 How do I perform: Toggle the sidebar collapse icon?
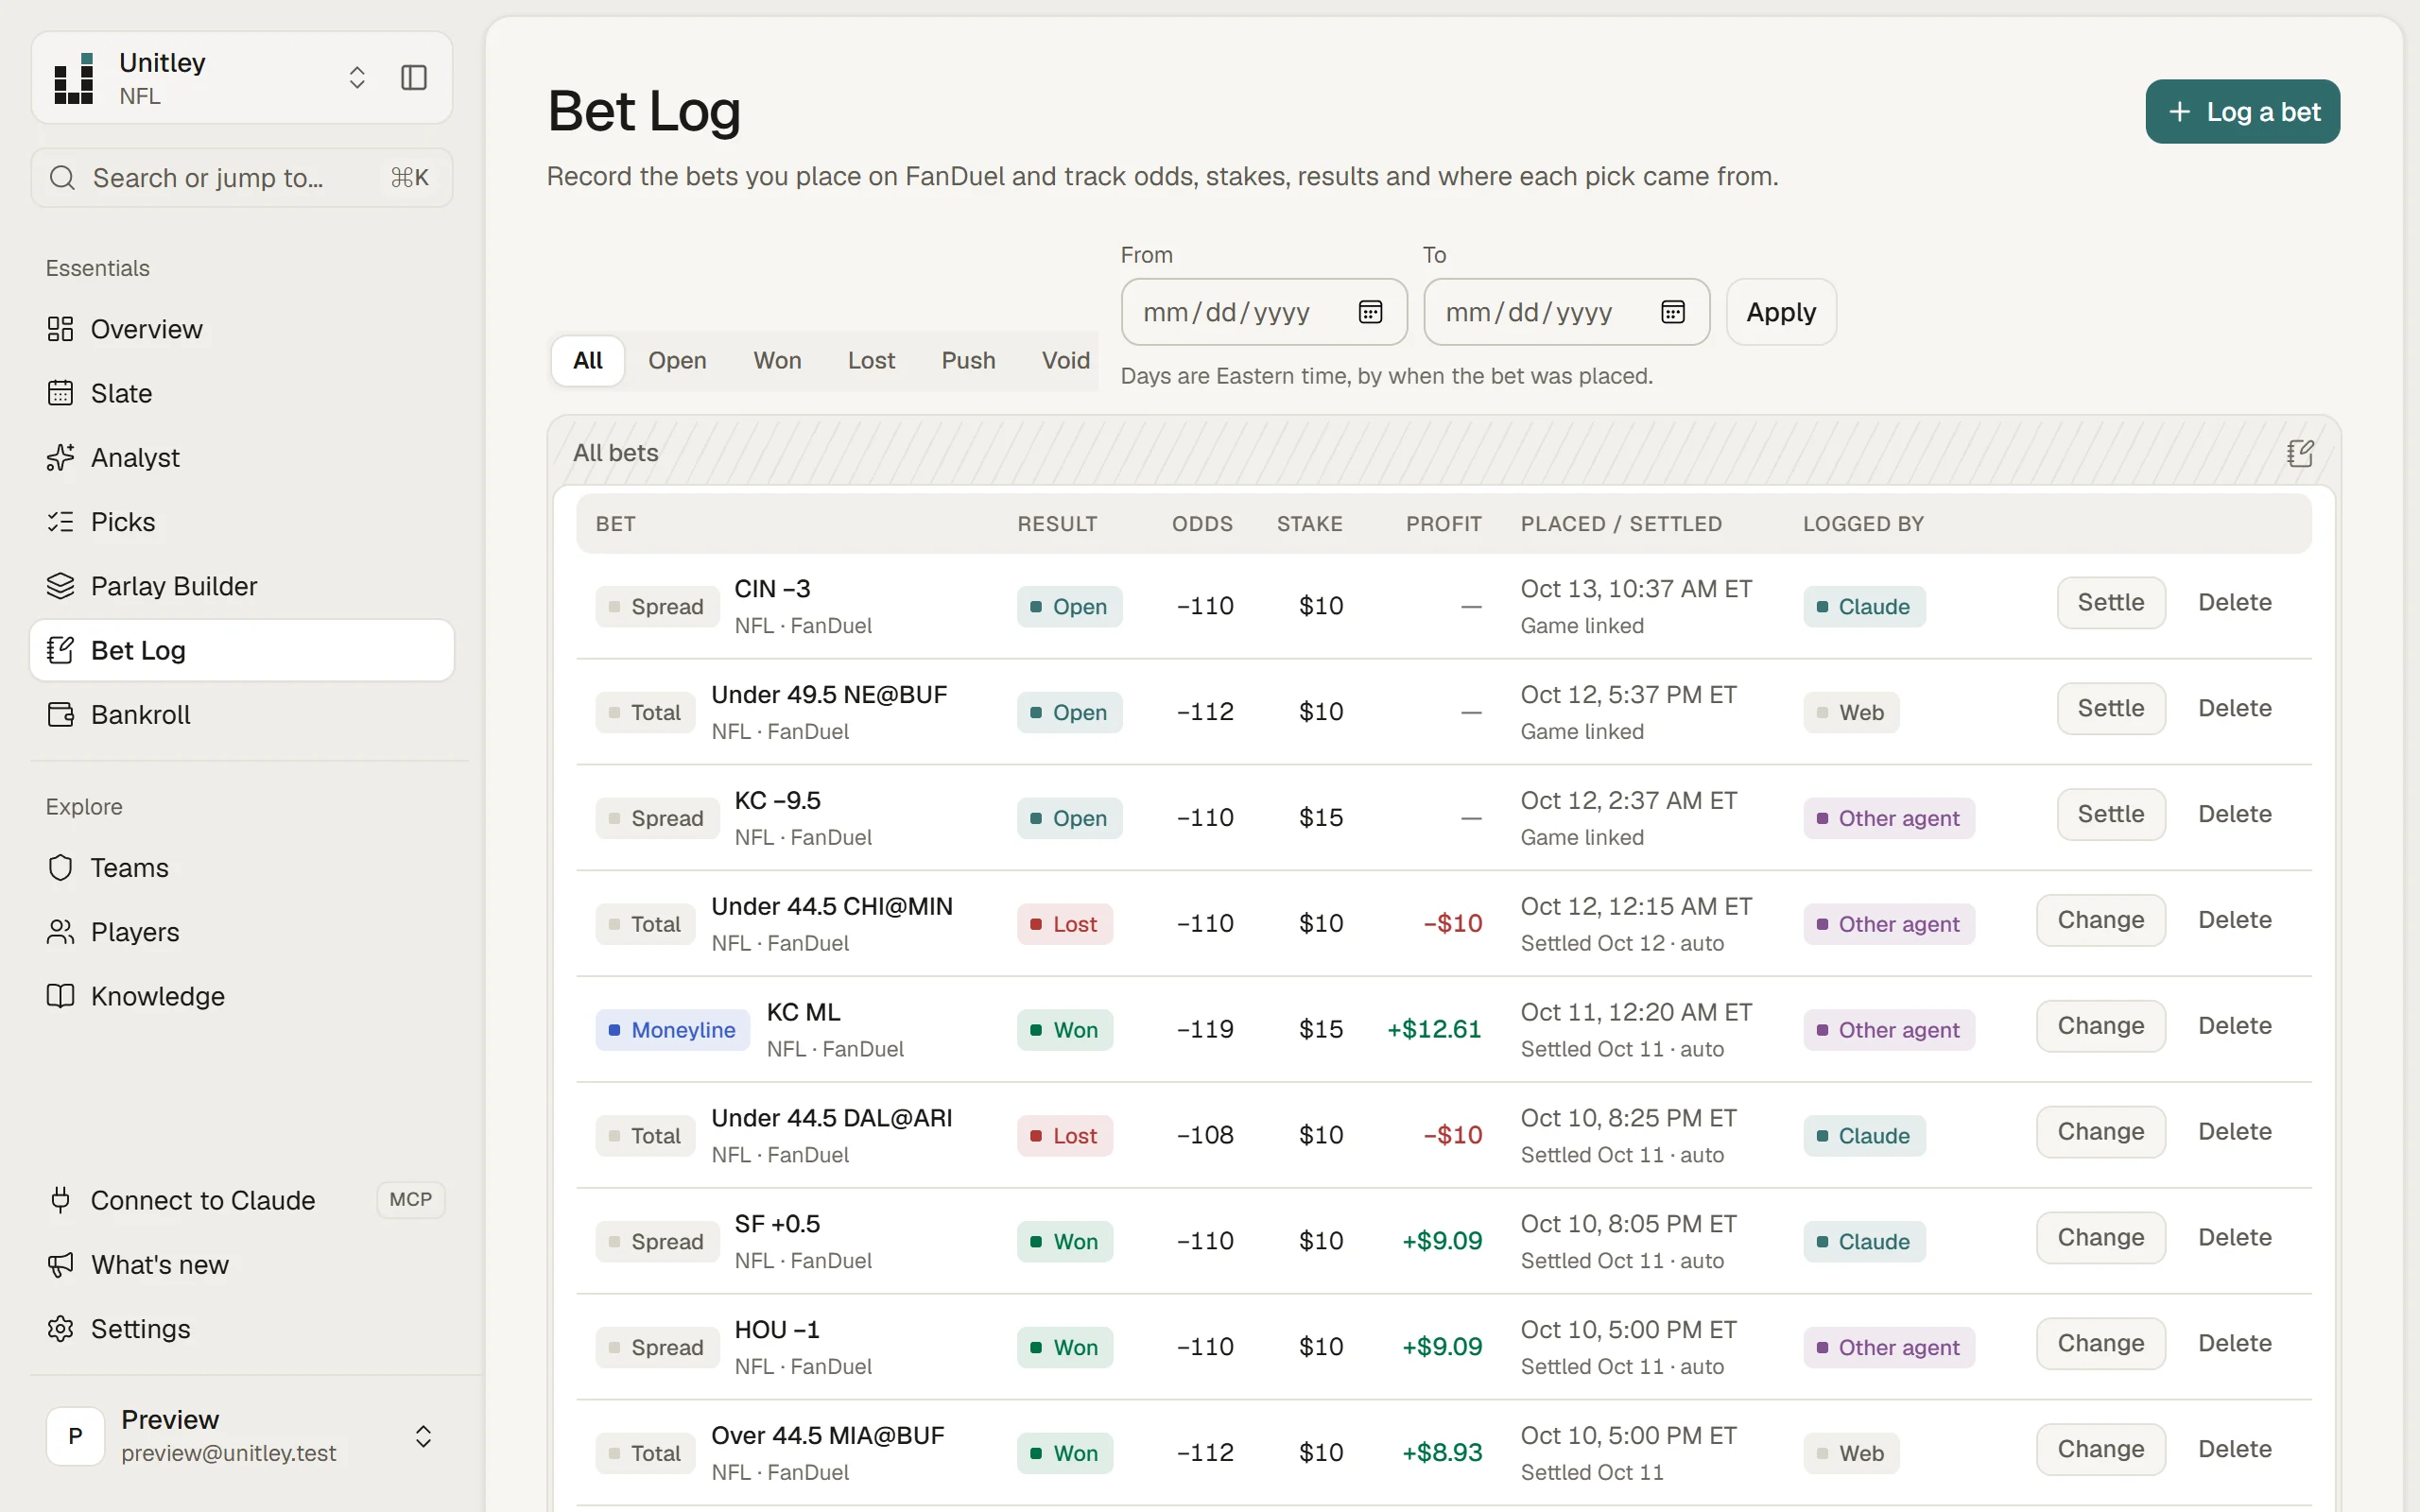tap(414, 78)
